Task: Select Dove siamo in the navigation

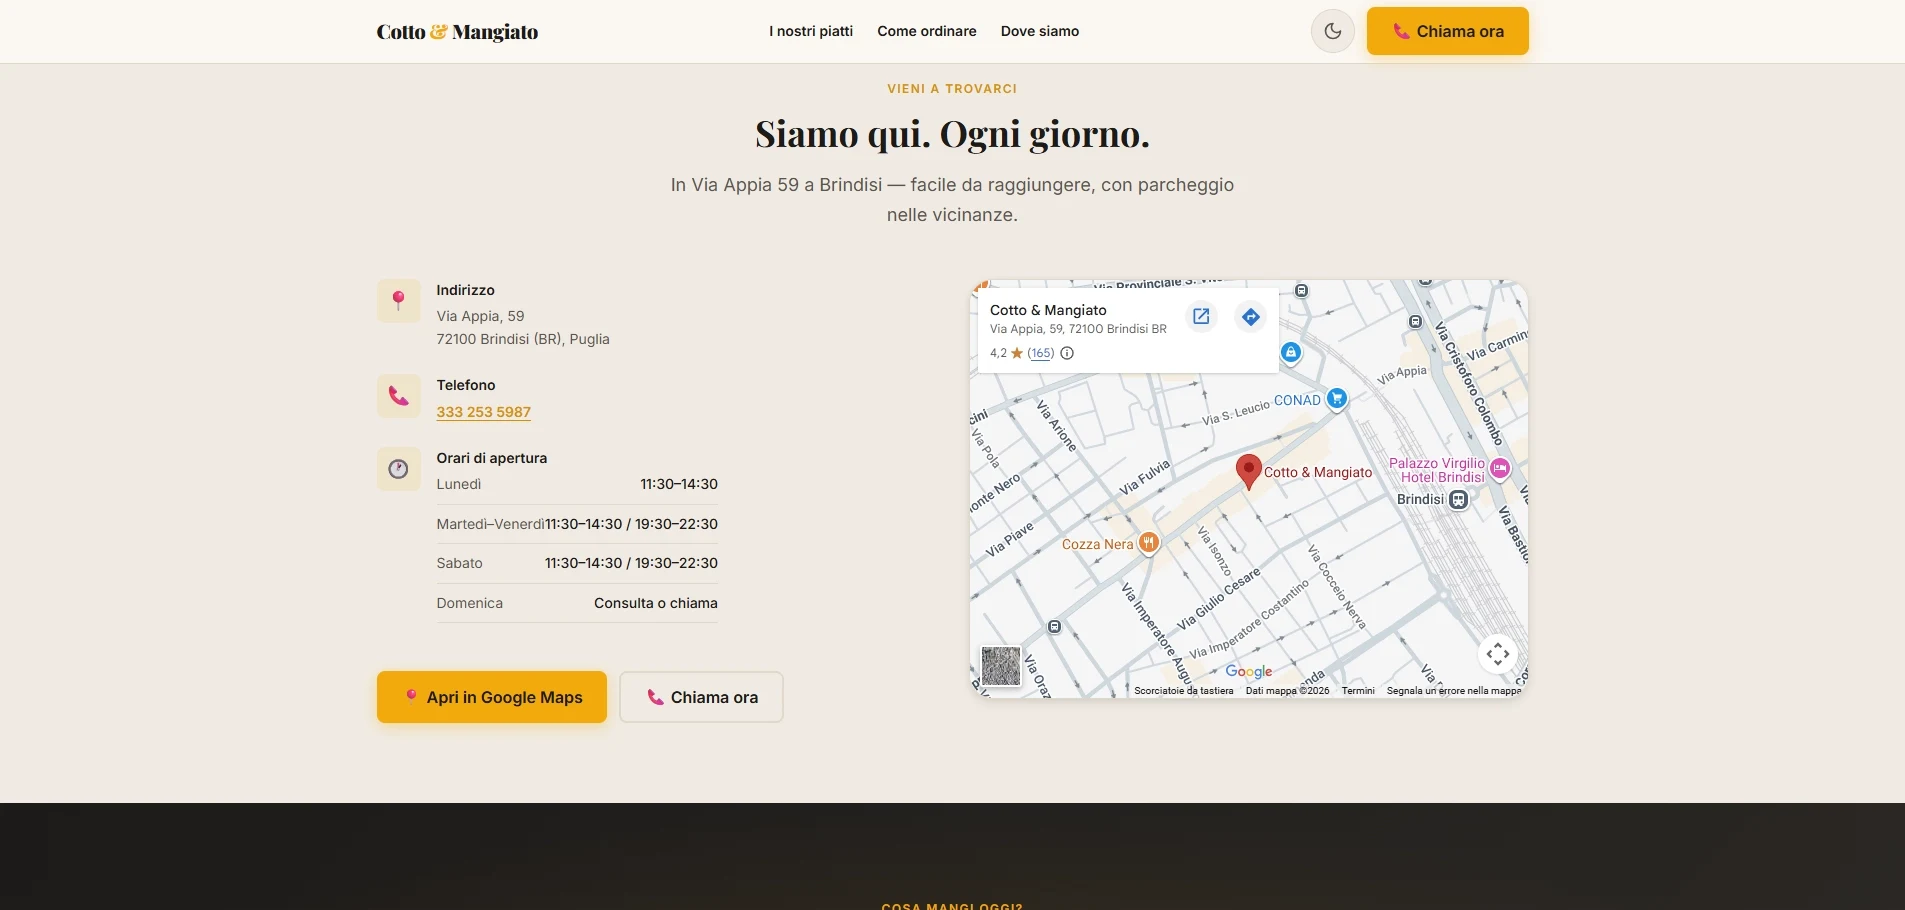Action: pos(1040,31)
